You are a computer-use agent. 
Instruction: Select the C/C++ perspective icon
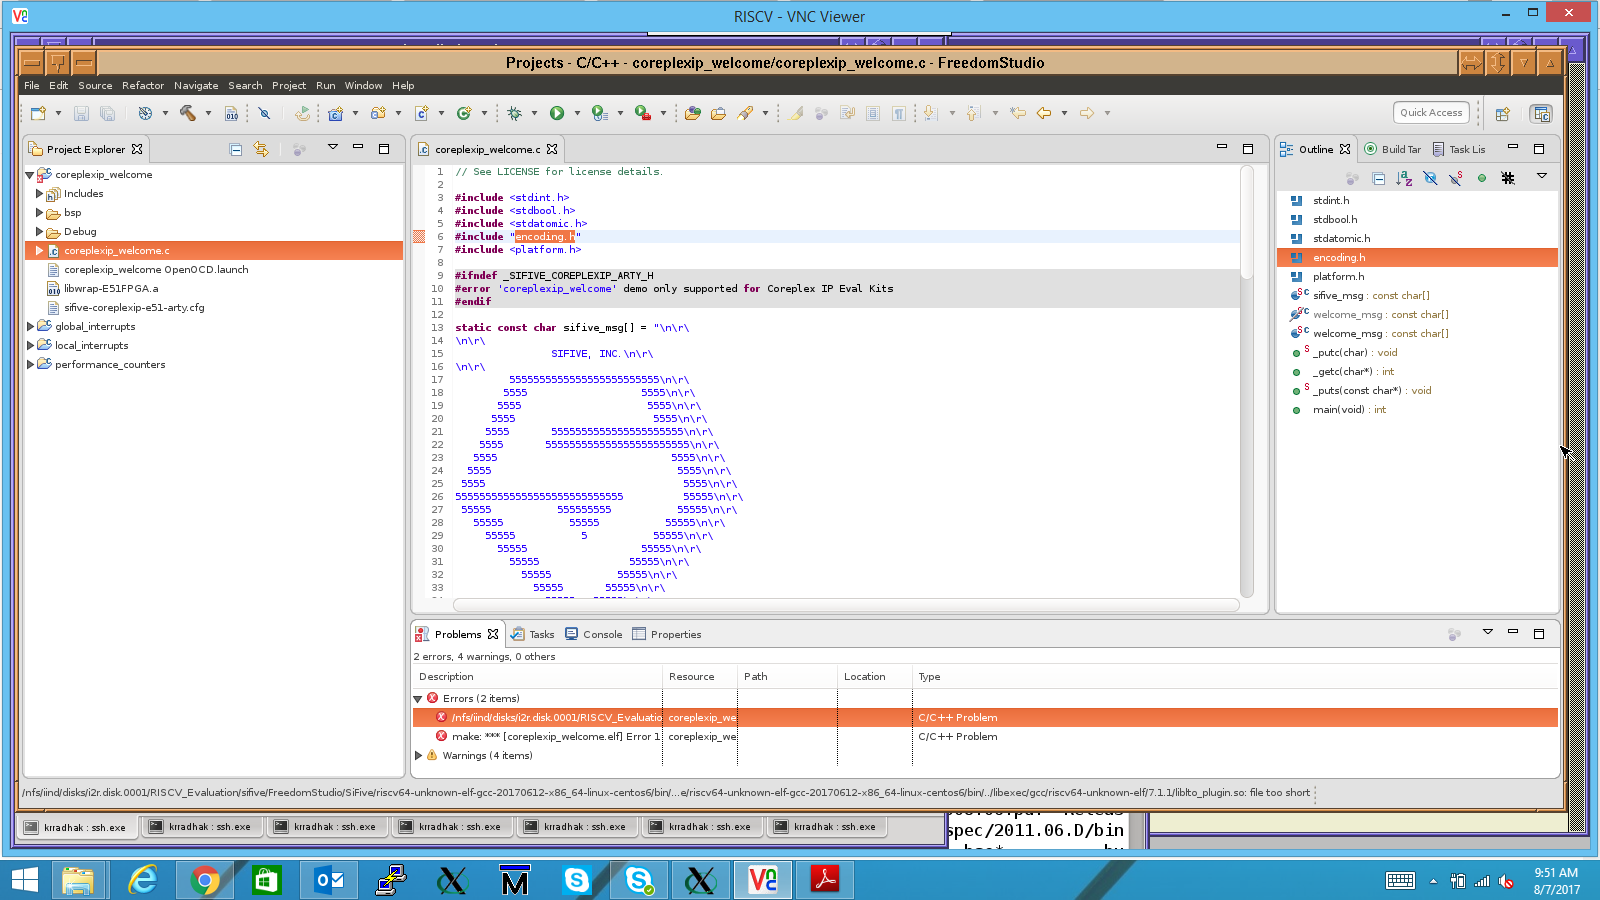point(1542,113)
